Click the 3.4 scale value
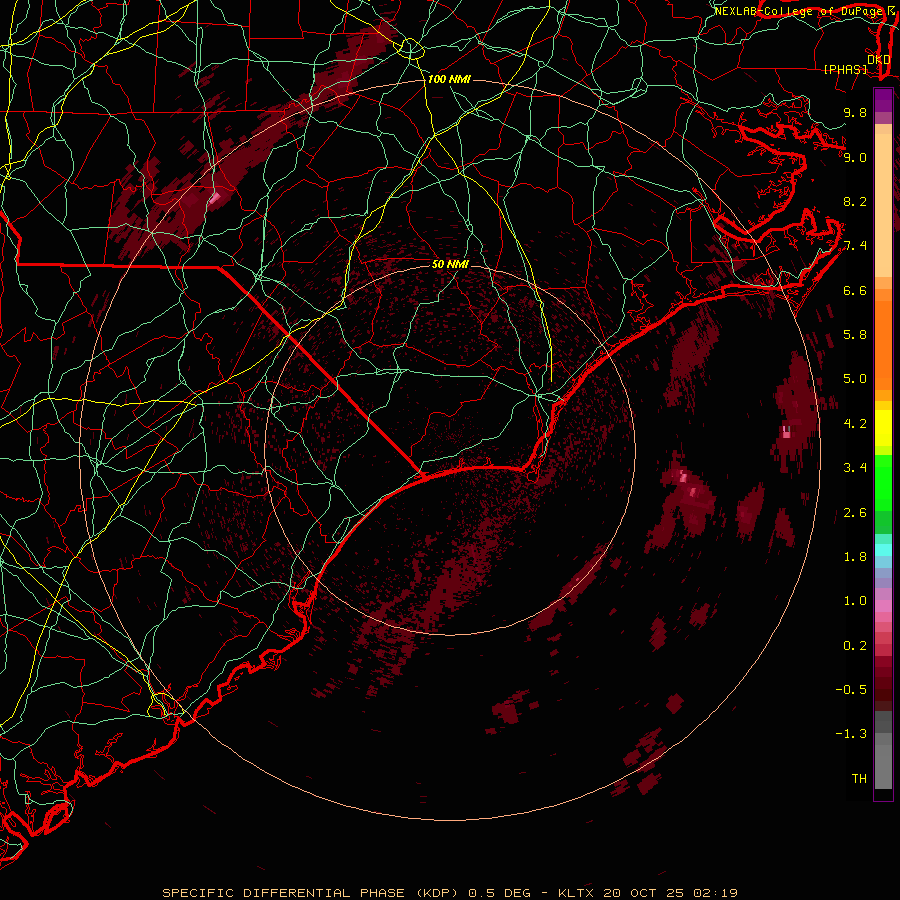The width and height of the screenshot is (900, 900). tap(855, 468)
